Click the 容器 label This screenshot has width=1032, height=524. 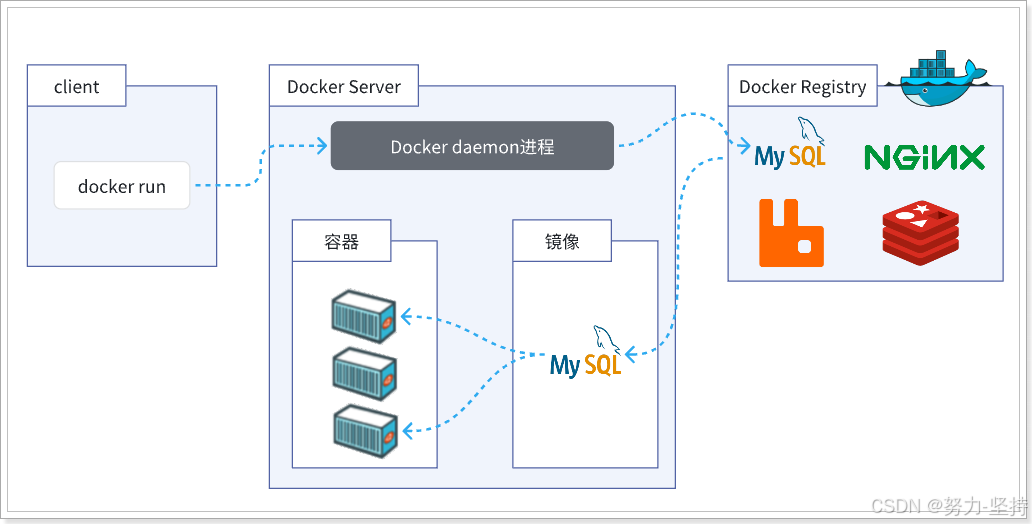(342, 241)
